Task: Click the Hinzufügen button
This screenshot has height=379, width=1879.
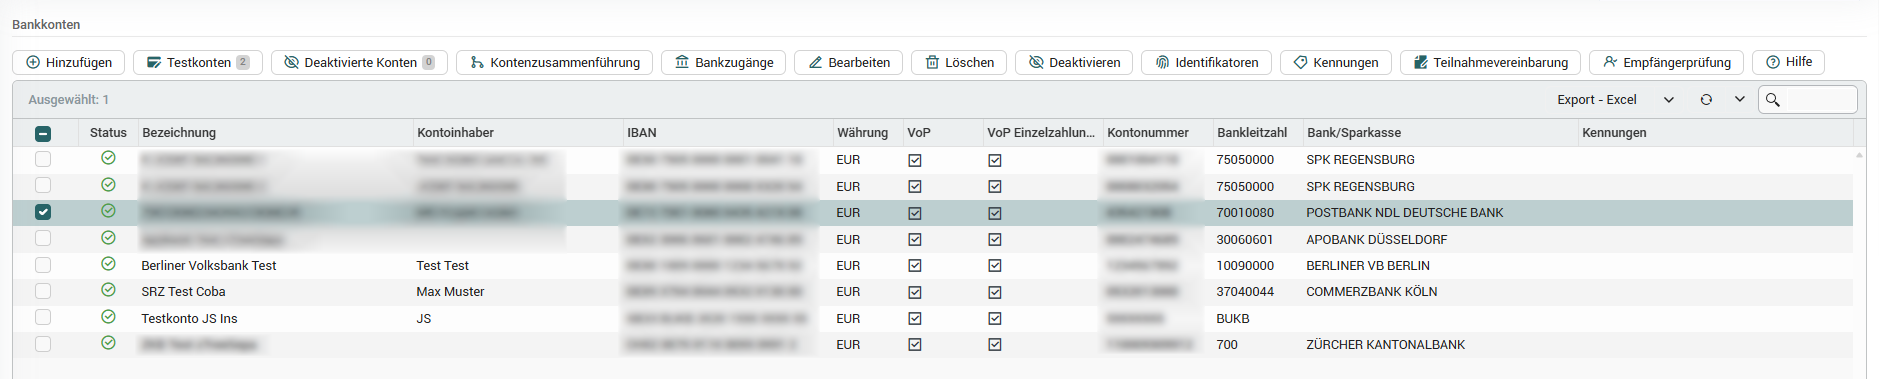Action: pos(69,62)
